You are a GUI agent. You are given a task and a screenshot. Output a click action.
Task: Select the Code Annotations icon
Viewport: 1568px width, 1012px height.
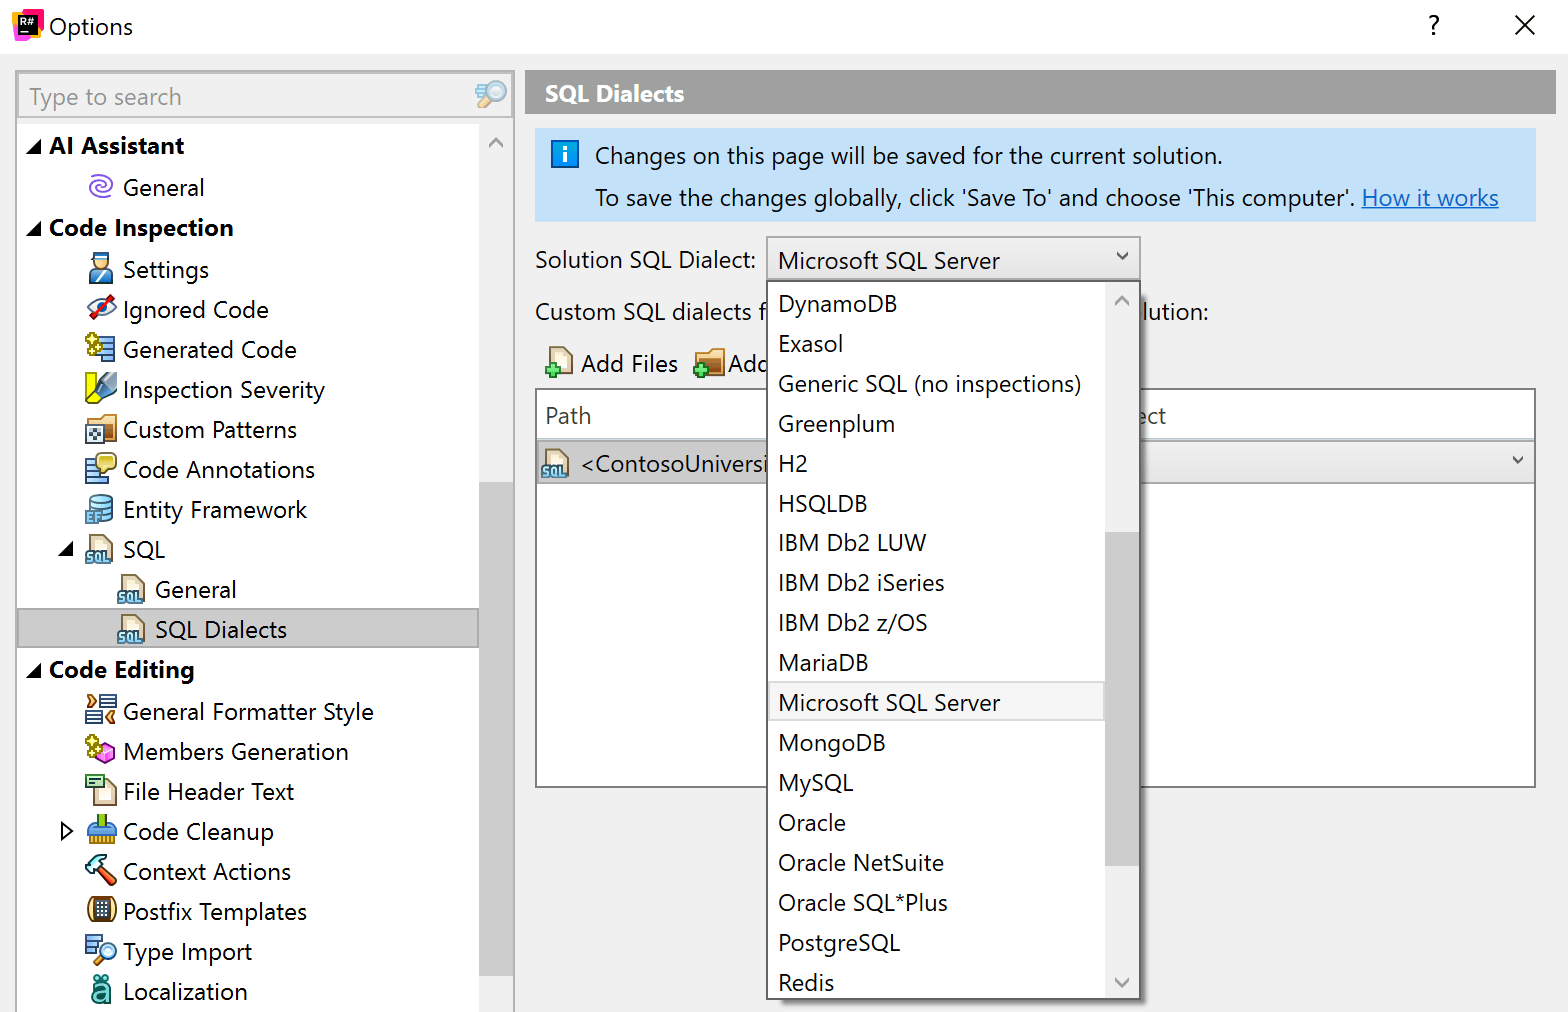(x=101, y=469)
